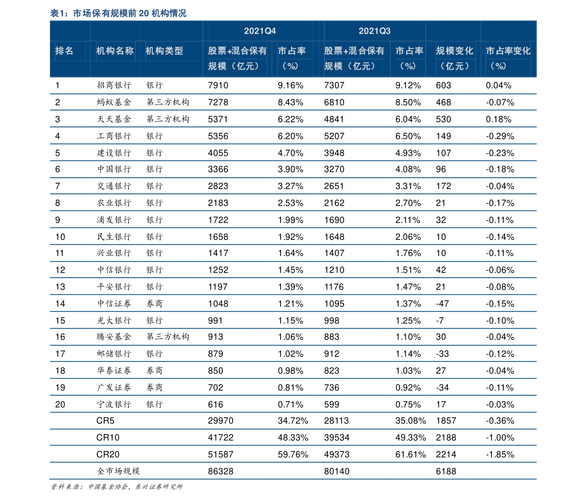Viewport: 583px width, 500px height.
Task: Click the 规模变化（亿元） column header
Action: pos(454,58)
